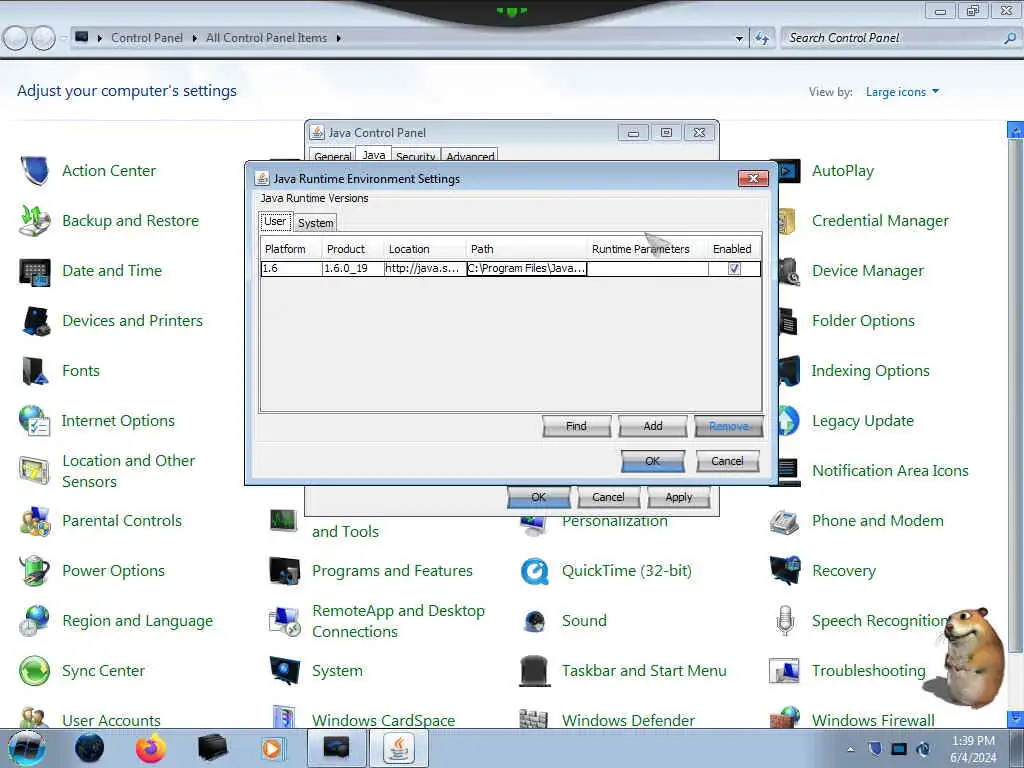Image resolution: width=1024 pixels, height=768 pixels.
Task: Open the RemoteApp and Desktop Connections icon
Action: click(x=284, y=621)
